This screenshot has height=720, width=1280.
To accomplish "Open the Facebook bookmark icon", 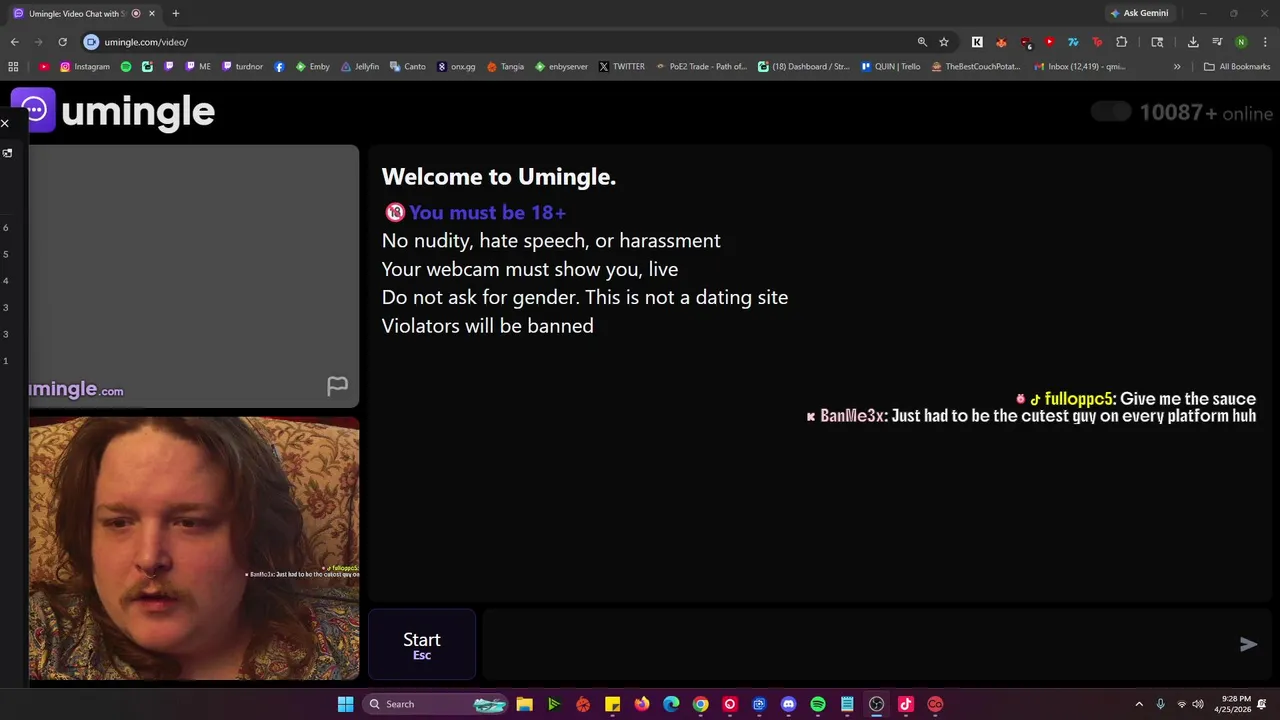I will [279, 67].
